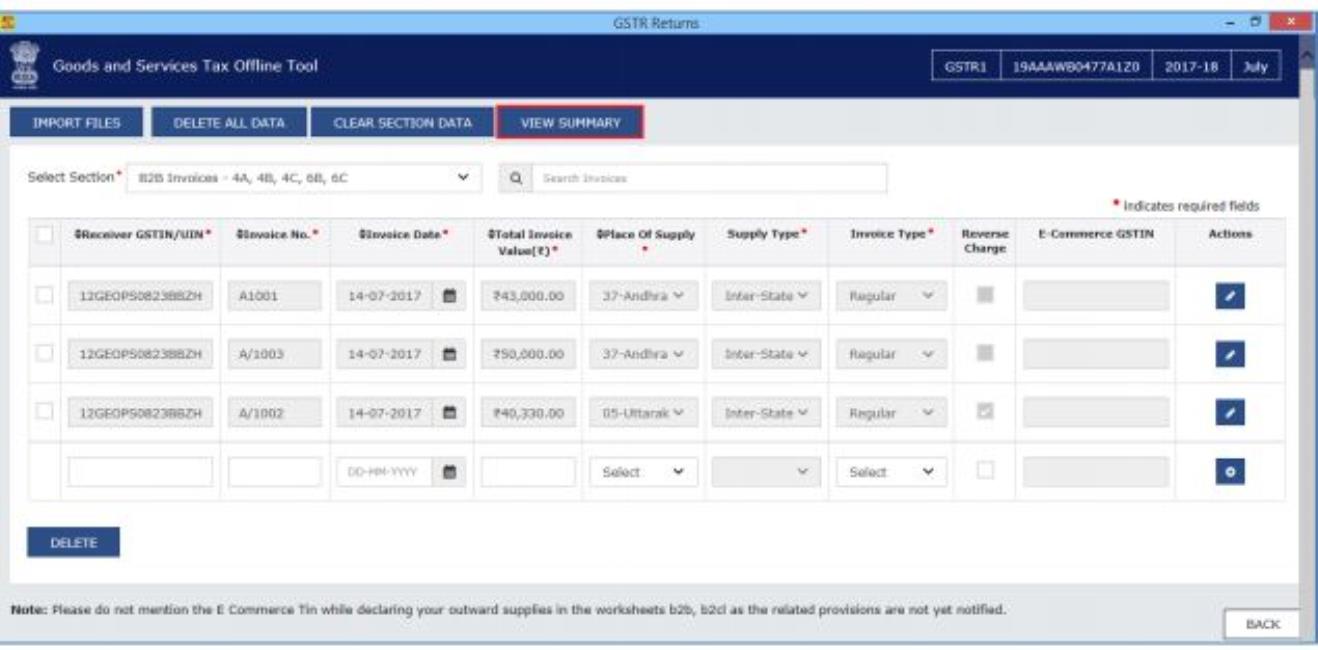Click invoice value ₹50,000.00 cell
1318x650 pixels.
click(x=528, y=355)
